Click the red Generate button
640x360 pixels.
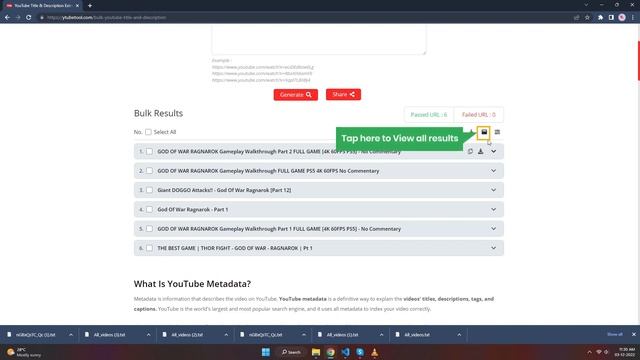tap(296, 95)
